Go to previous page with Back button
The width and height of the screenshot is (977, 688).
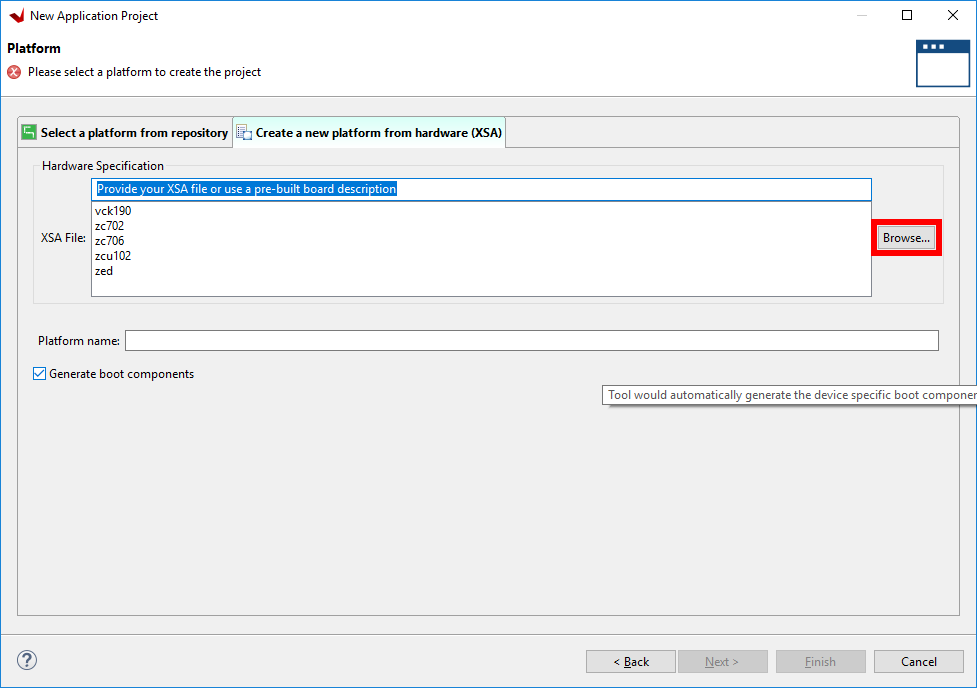tap(631, 661)
